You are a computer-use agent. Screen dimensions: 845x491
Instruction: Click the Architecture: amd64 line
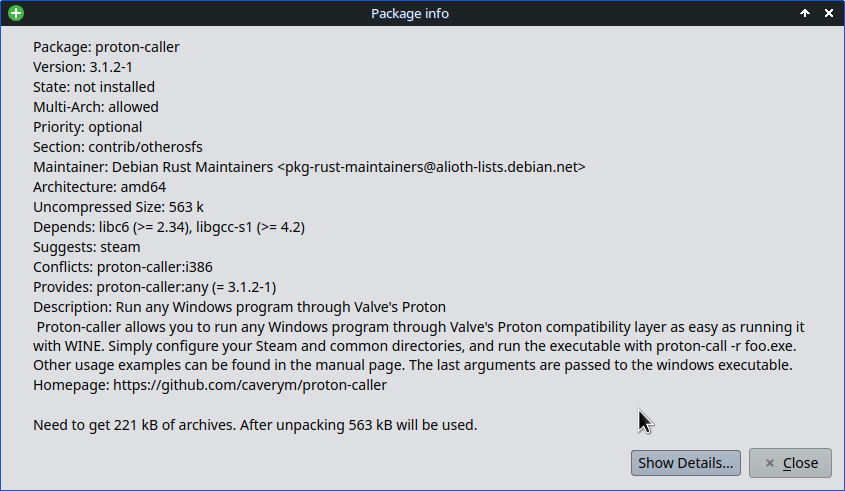click(99, 187)
